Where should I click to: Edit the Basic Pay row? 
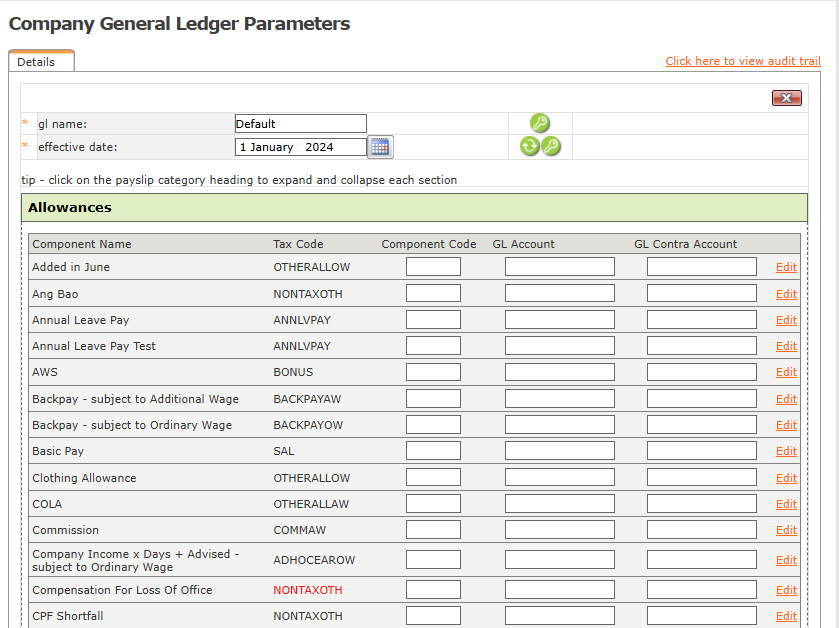coord(786,451)
